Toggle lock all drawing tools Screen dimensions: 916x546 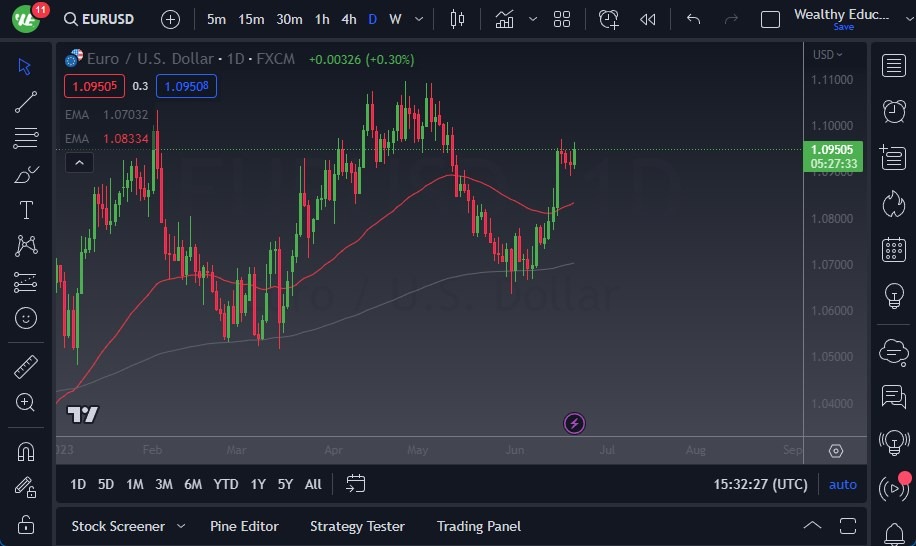(26, 524)
